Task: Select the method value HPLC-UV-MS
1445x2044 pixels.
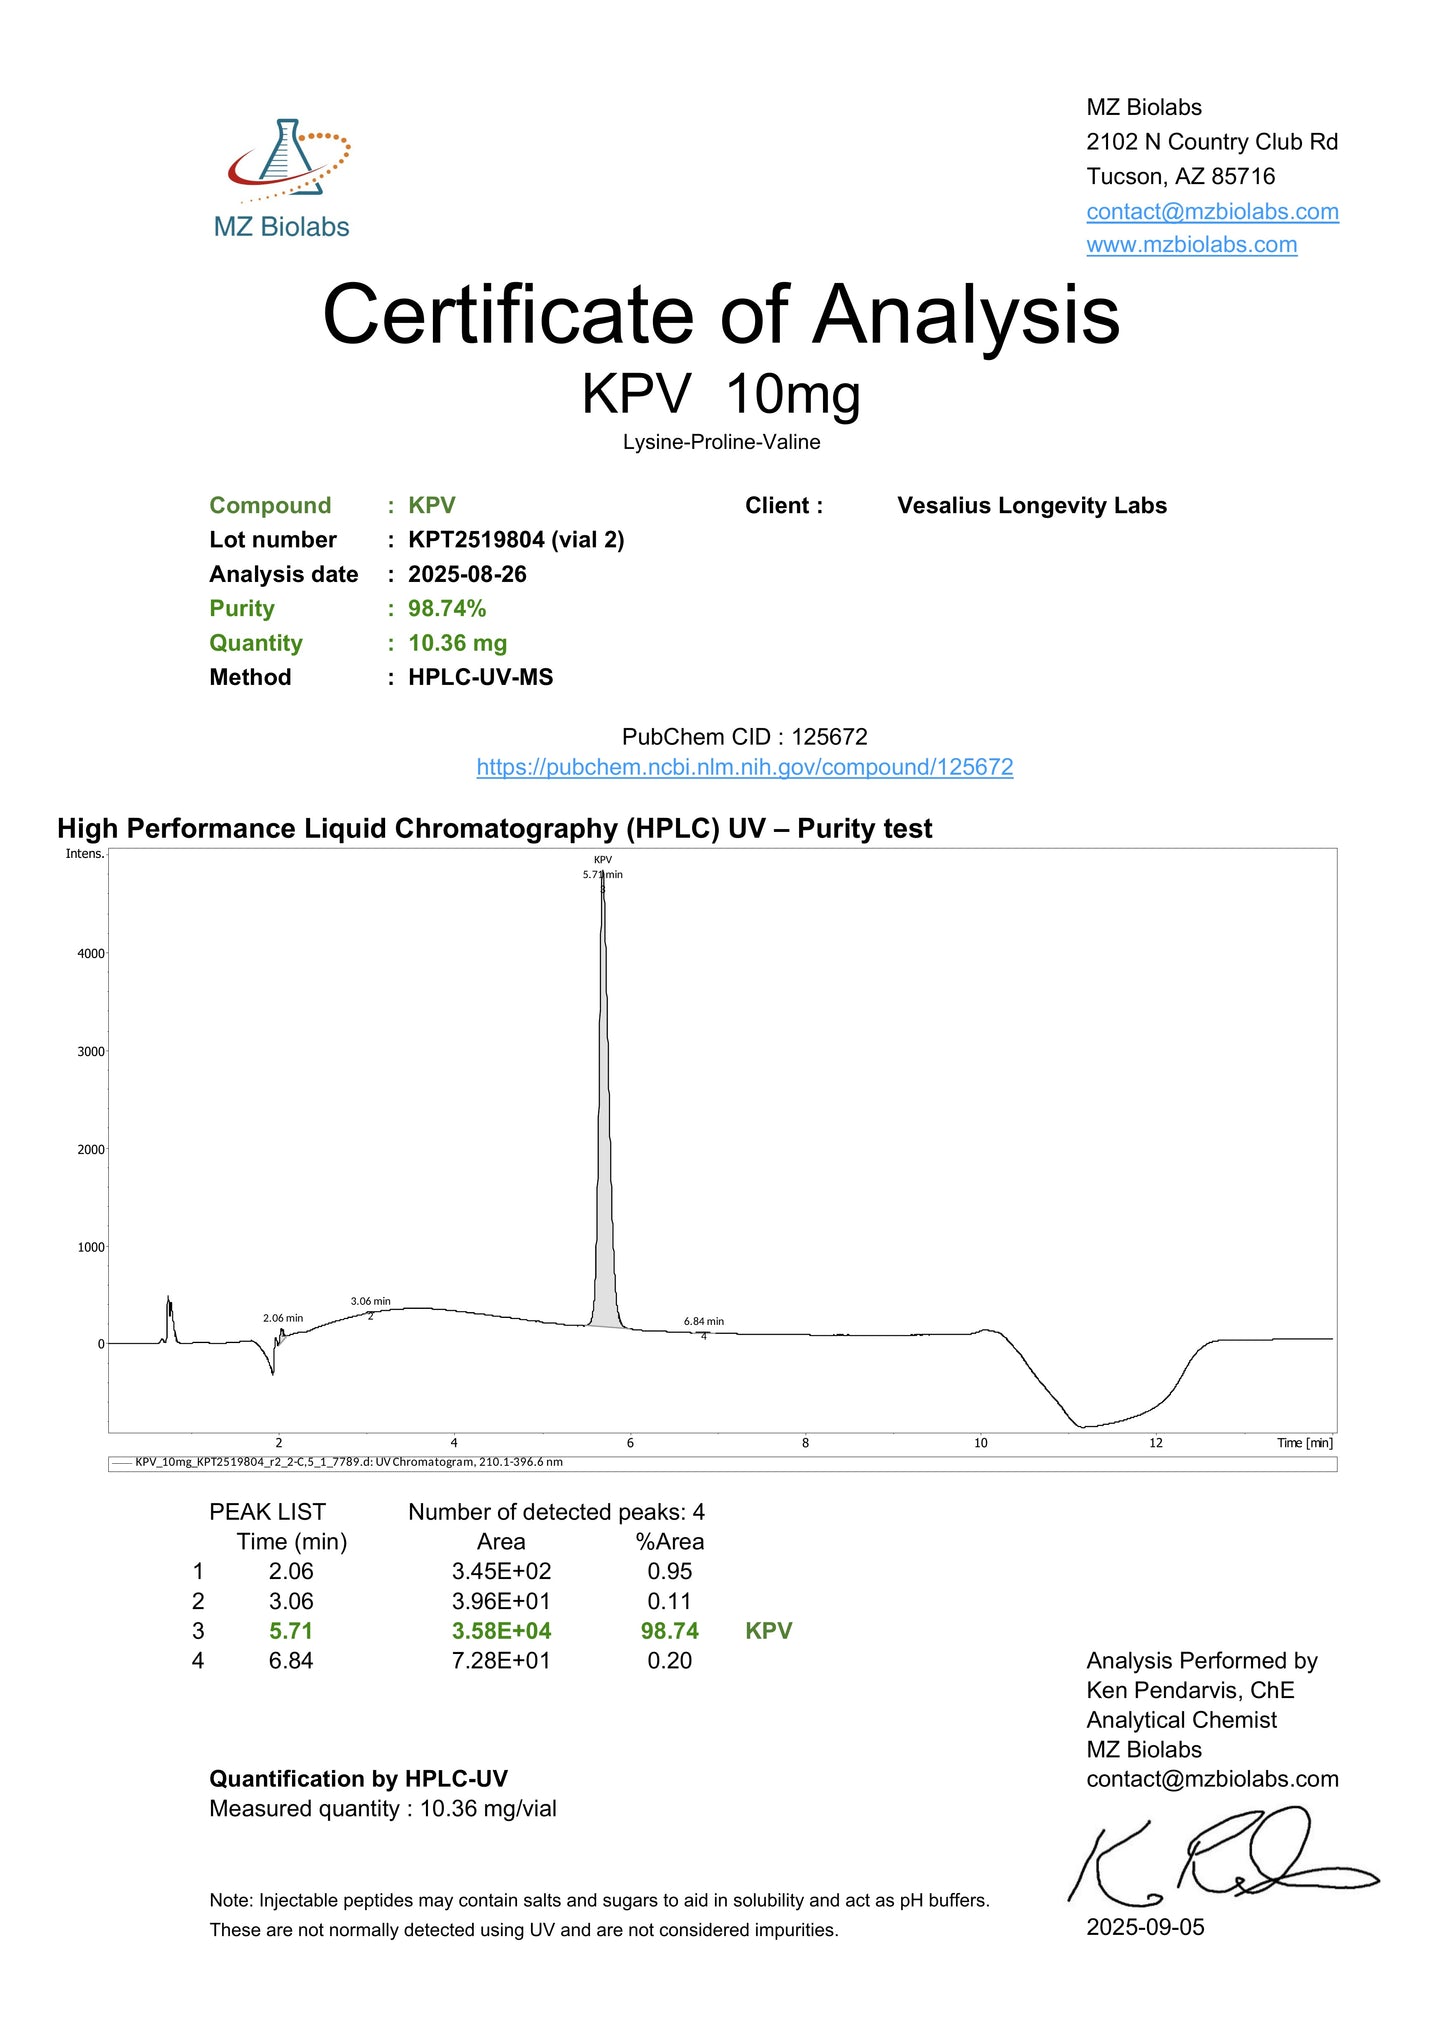Action: pos(480,677)
